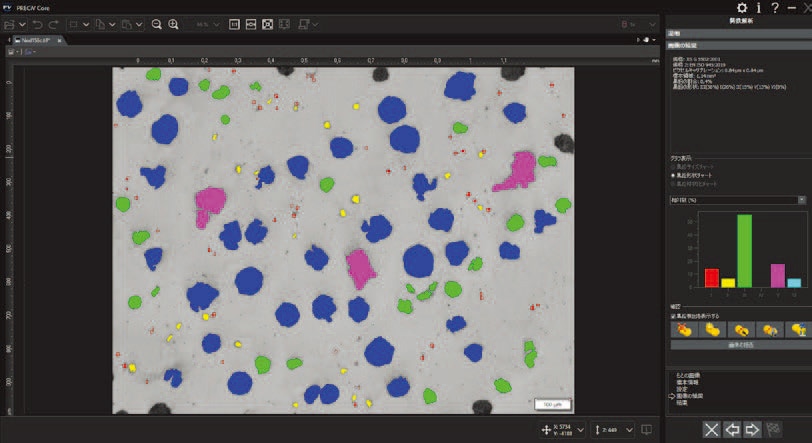Go to the 結果 step
Image resolution: width=812 pixels, height=443 pixels.
point(682,403)
